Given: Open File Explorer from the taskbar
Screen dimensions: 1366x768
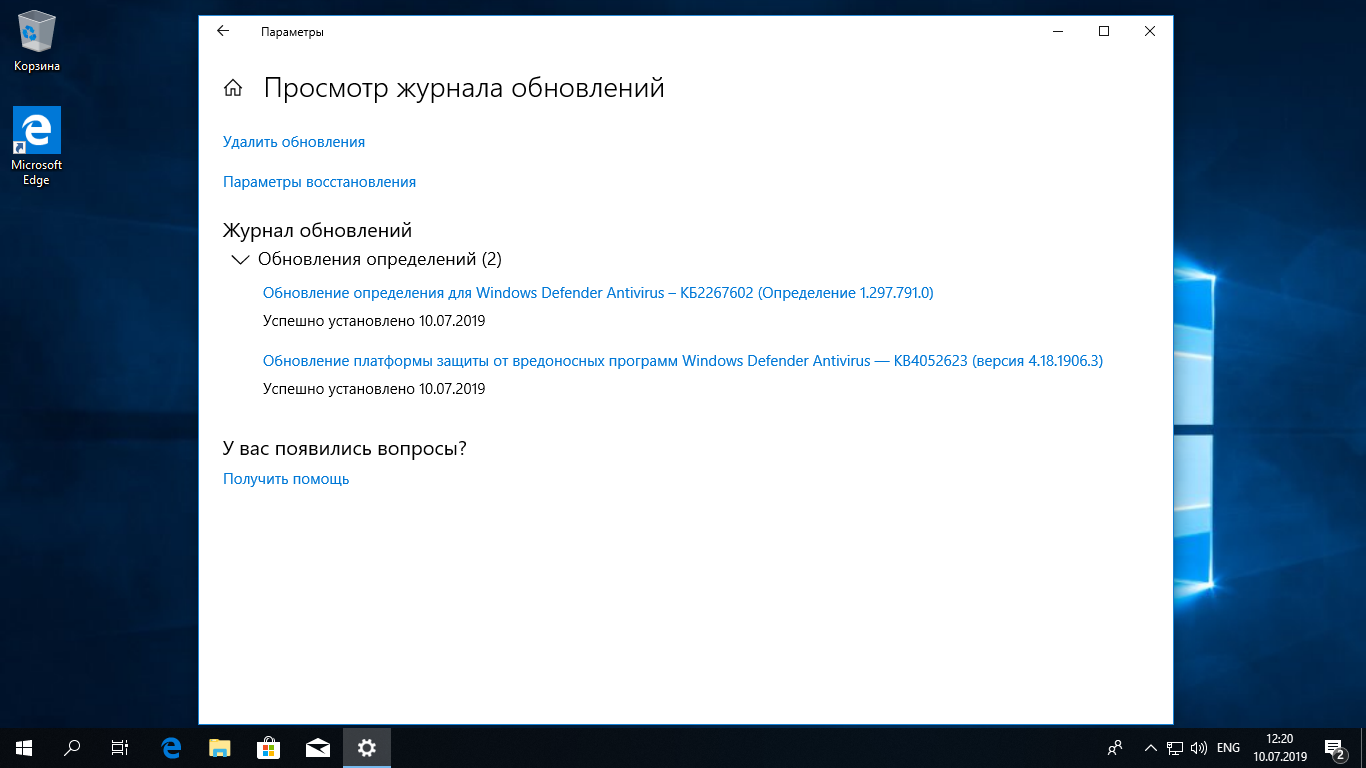Looking at the screenshot, I should click(x=219, y=747).
